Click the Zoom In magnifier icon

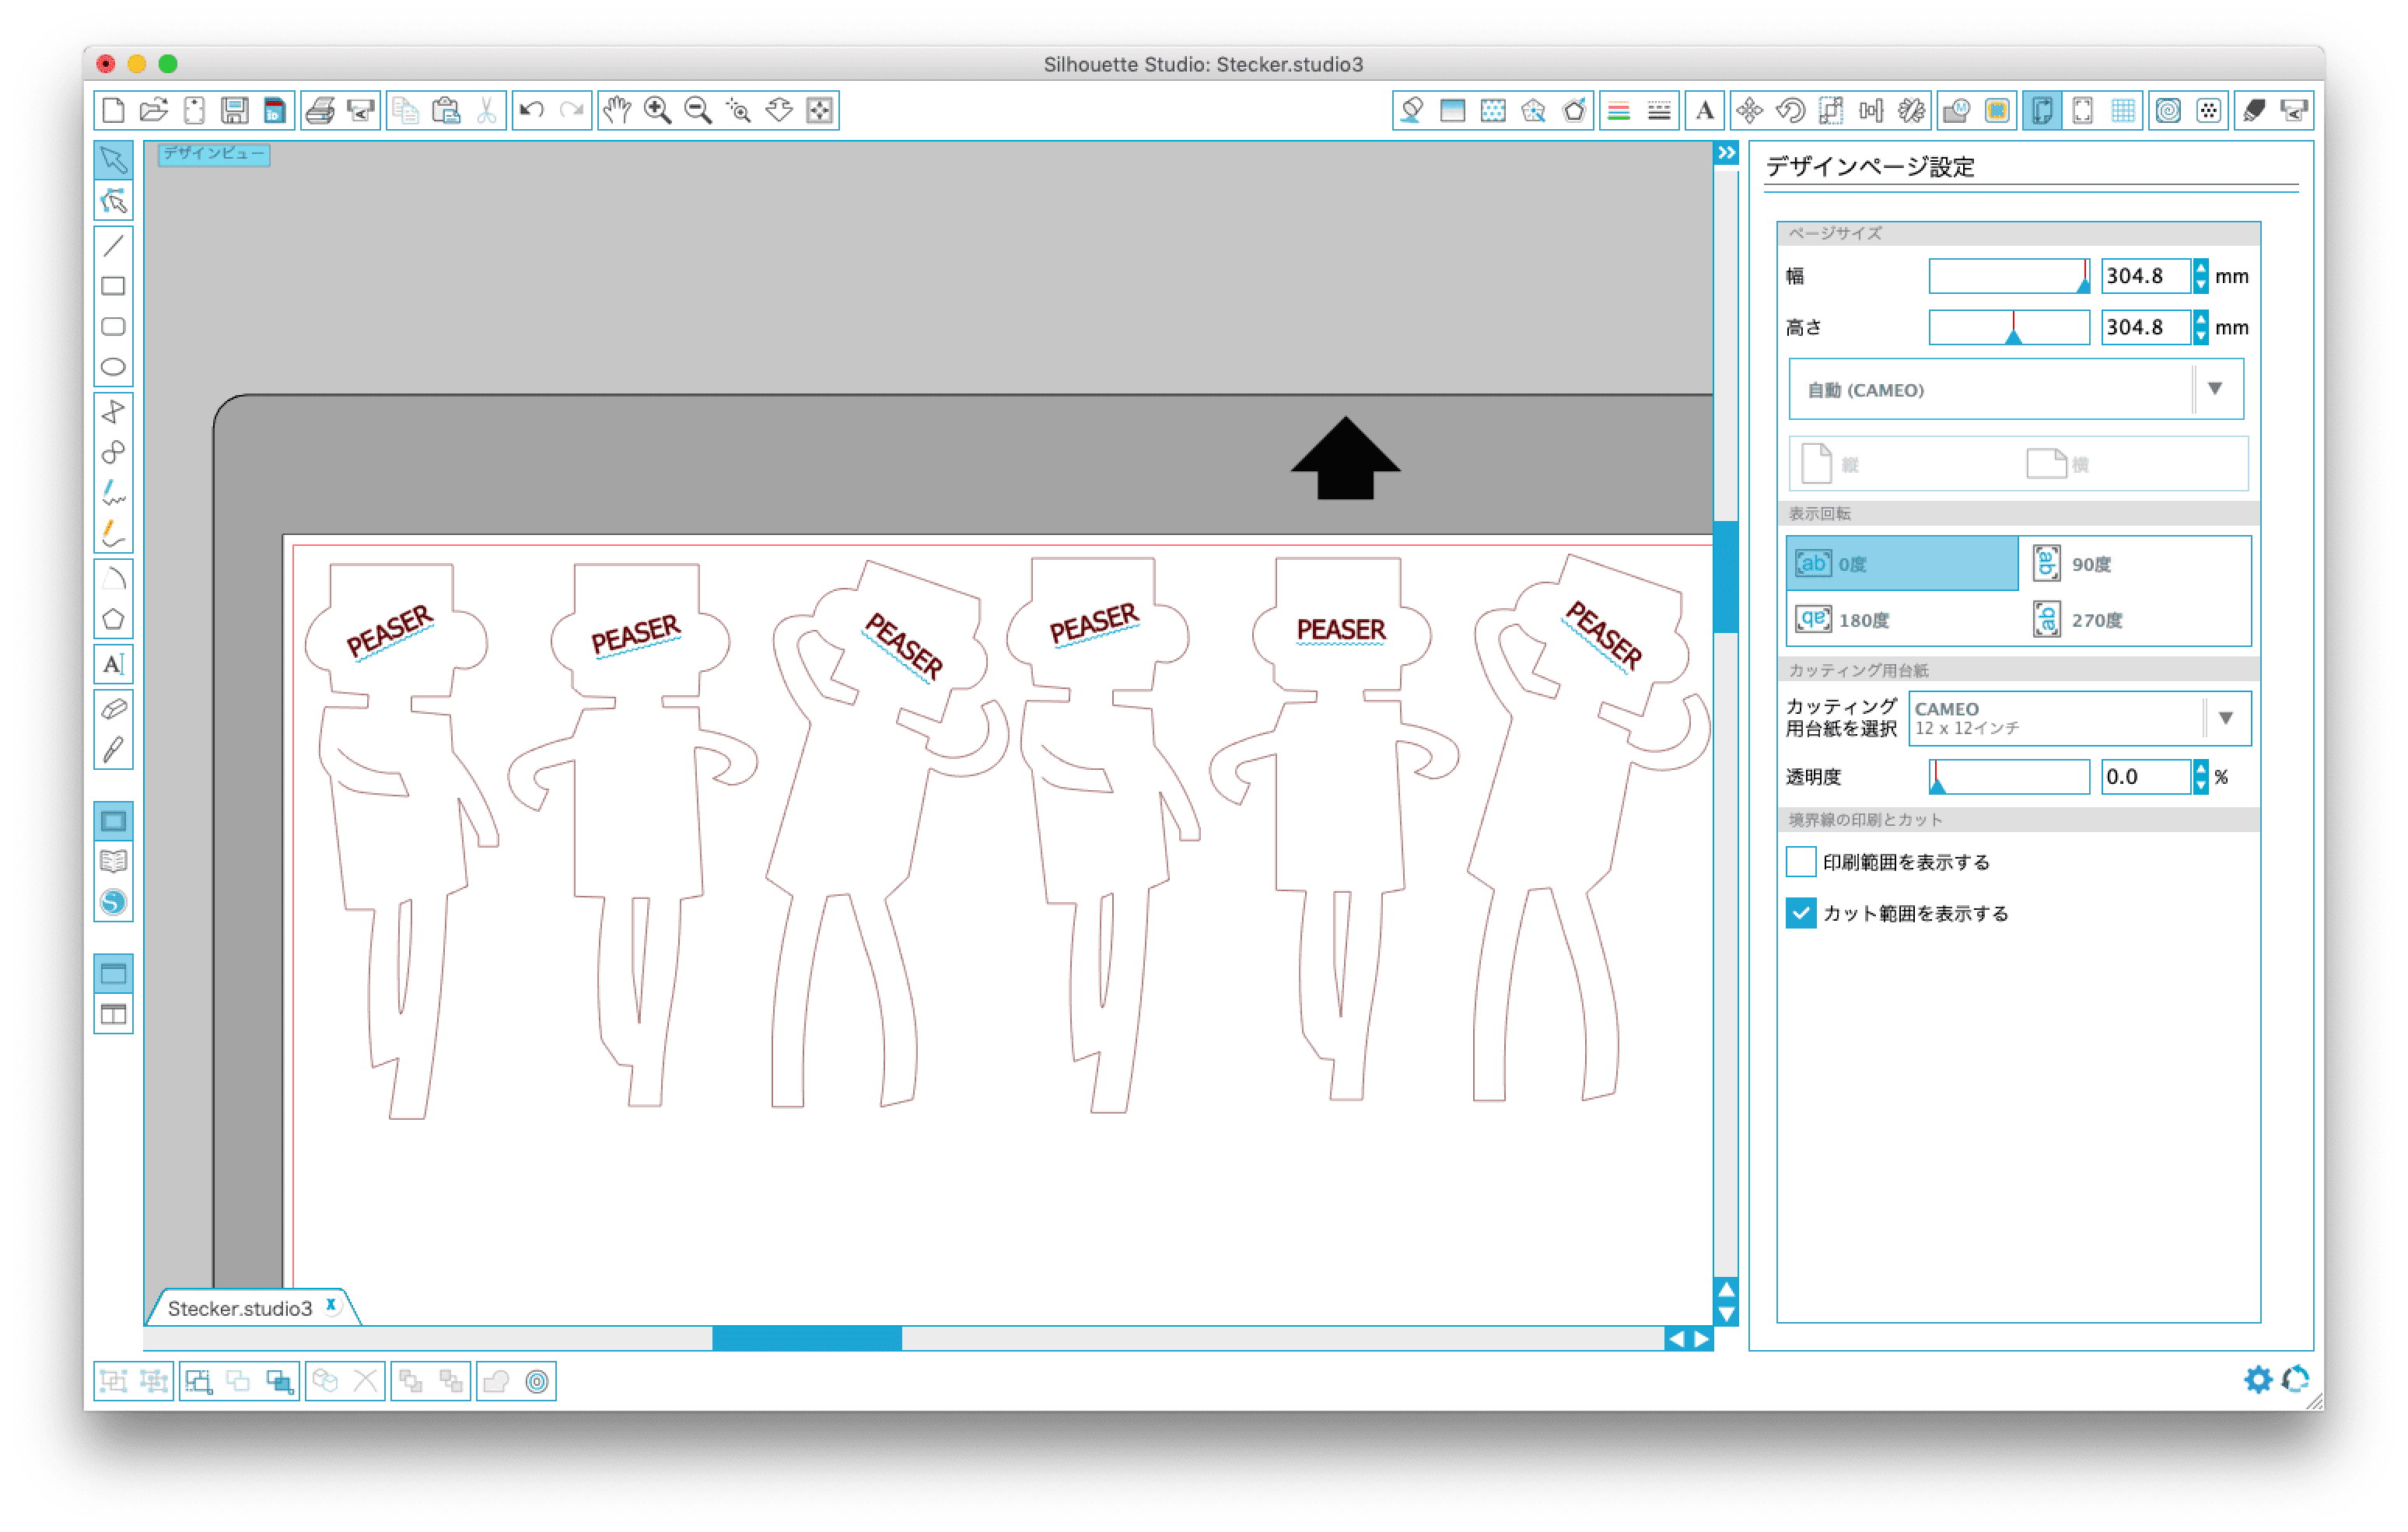657,110
